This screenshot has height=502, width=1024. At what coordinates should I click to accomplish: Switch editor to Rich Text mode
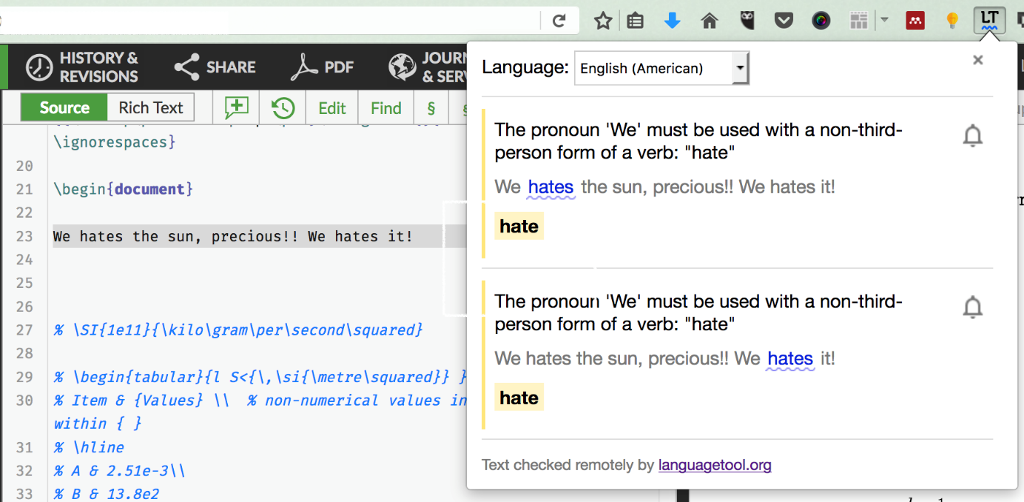coord(151,108)
